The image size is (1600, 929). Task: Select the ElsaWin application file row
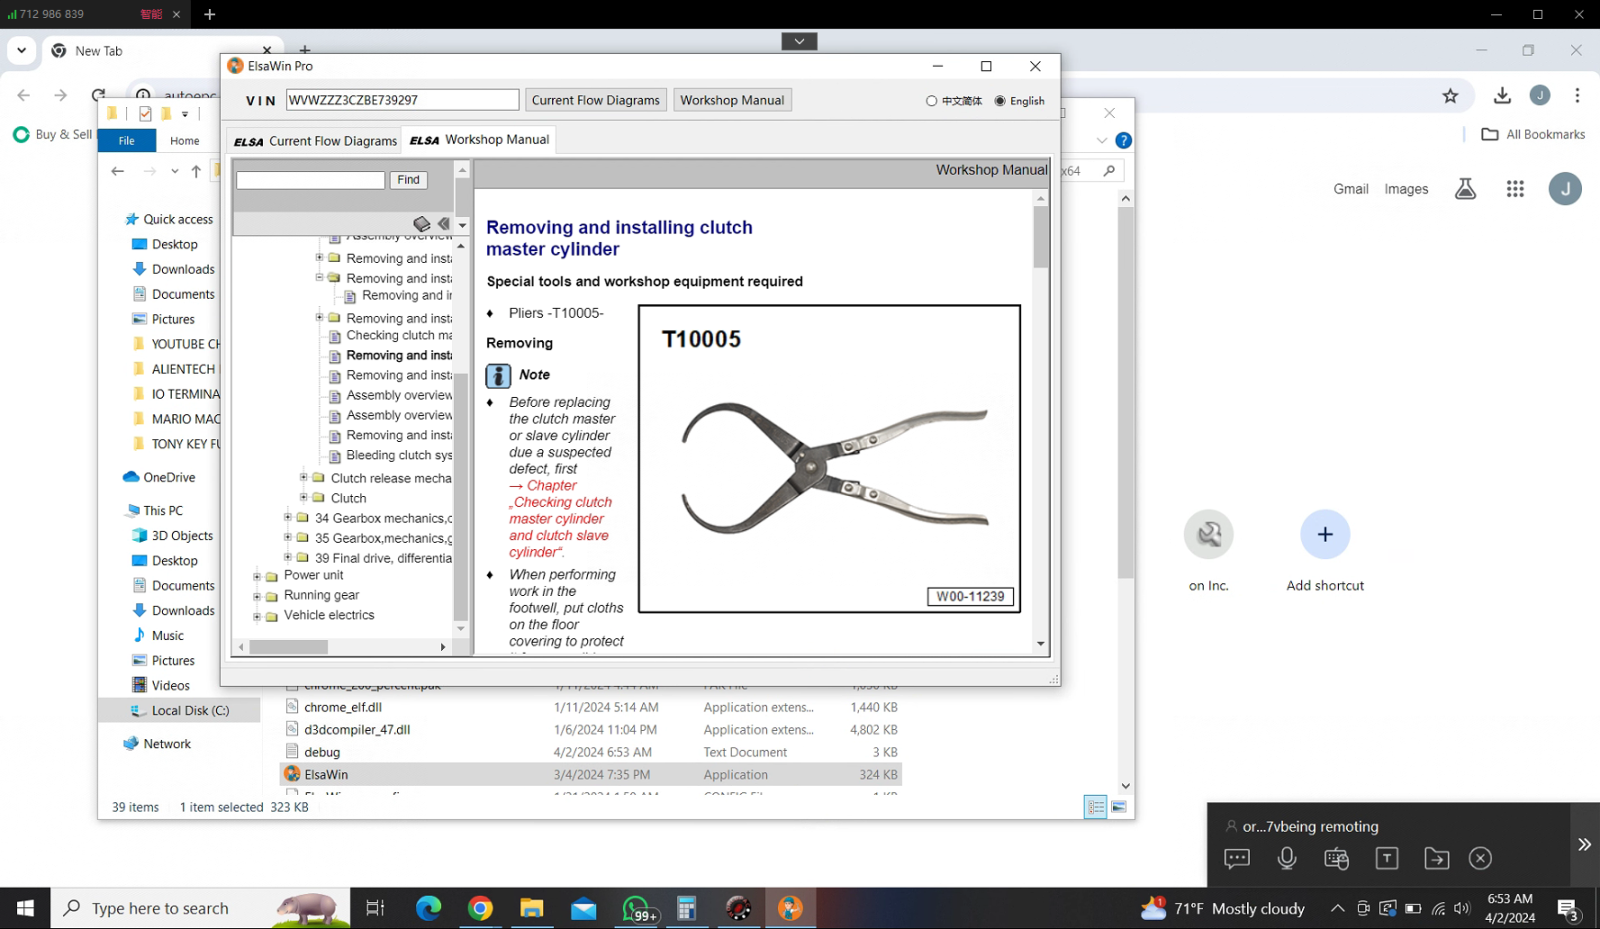[x=591, y=774]
